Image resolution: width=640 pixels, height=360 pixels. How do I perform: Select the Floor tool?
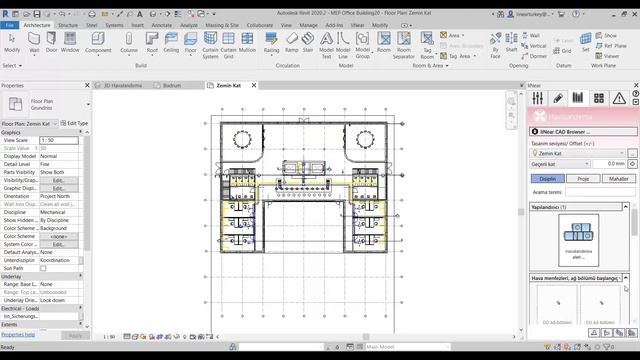(x=191, y=42)
